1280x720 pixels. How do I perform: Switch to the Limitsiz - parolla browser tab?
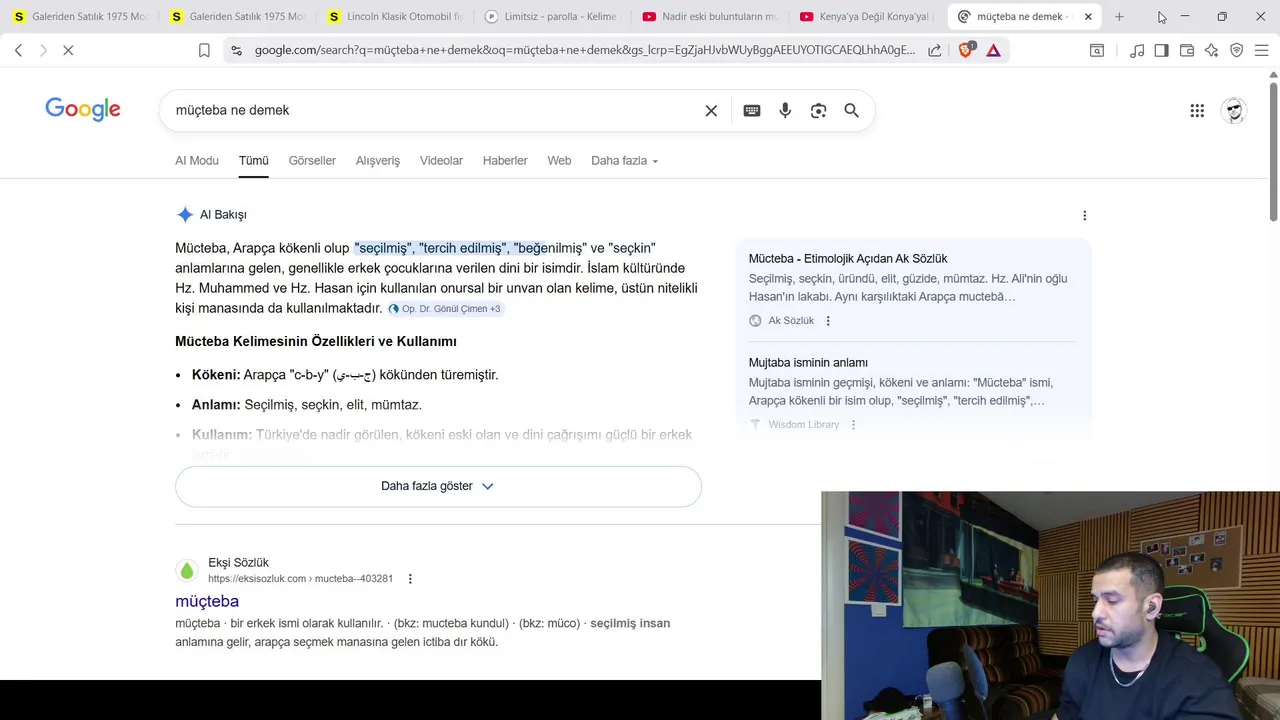coord(552,17)
